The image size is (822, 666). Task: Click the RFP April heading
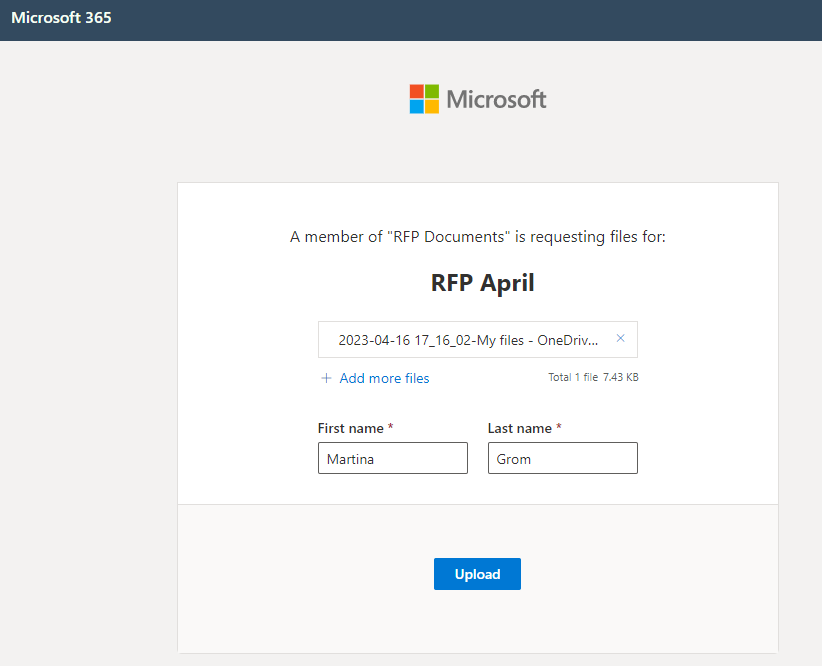tap(482, 283)
